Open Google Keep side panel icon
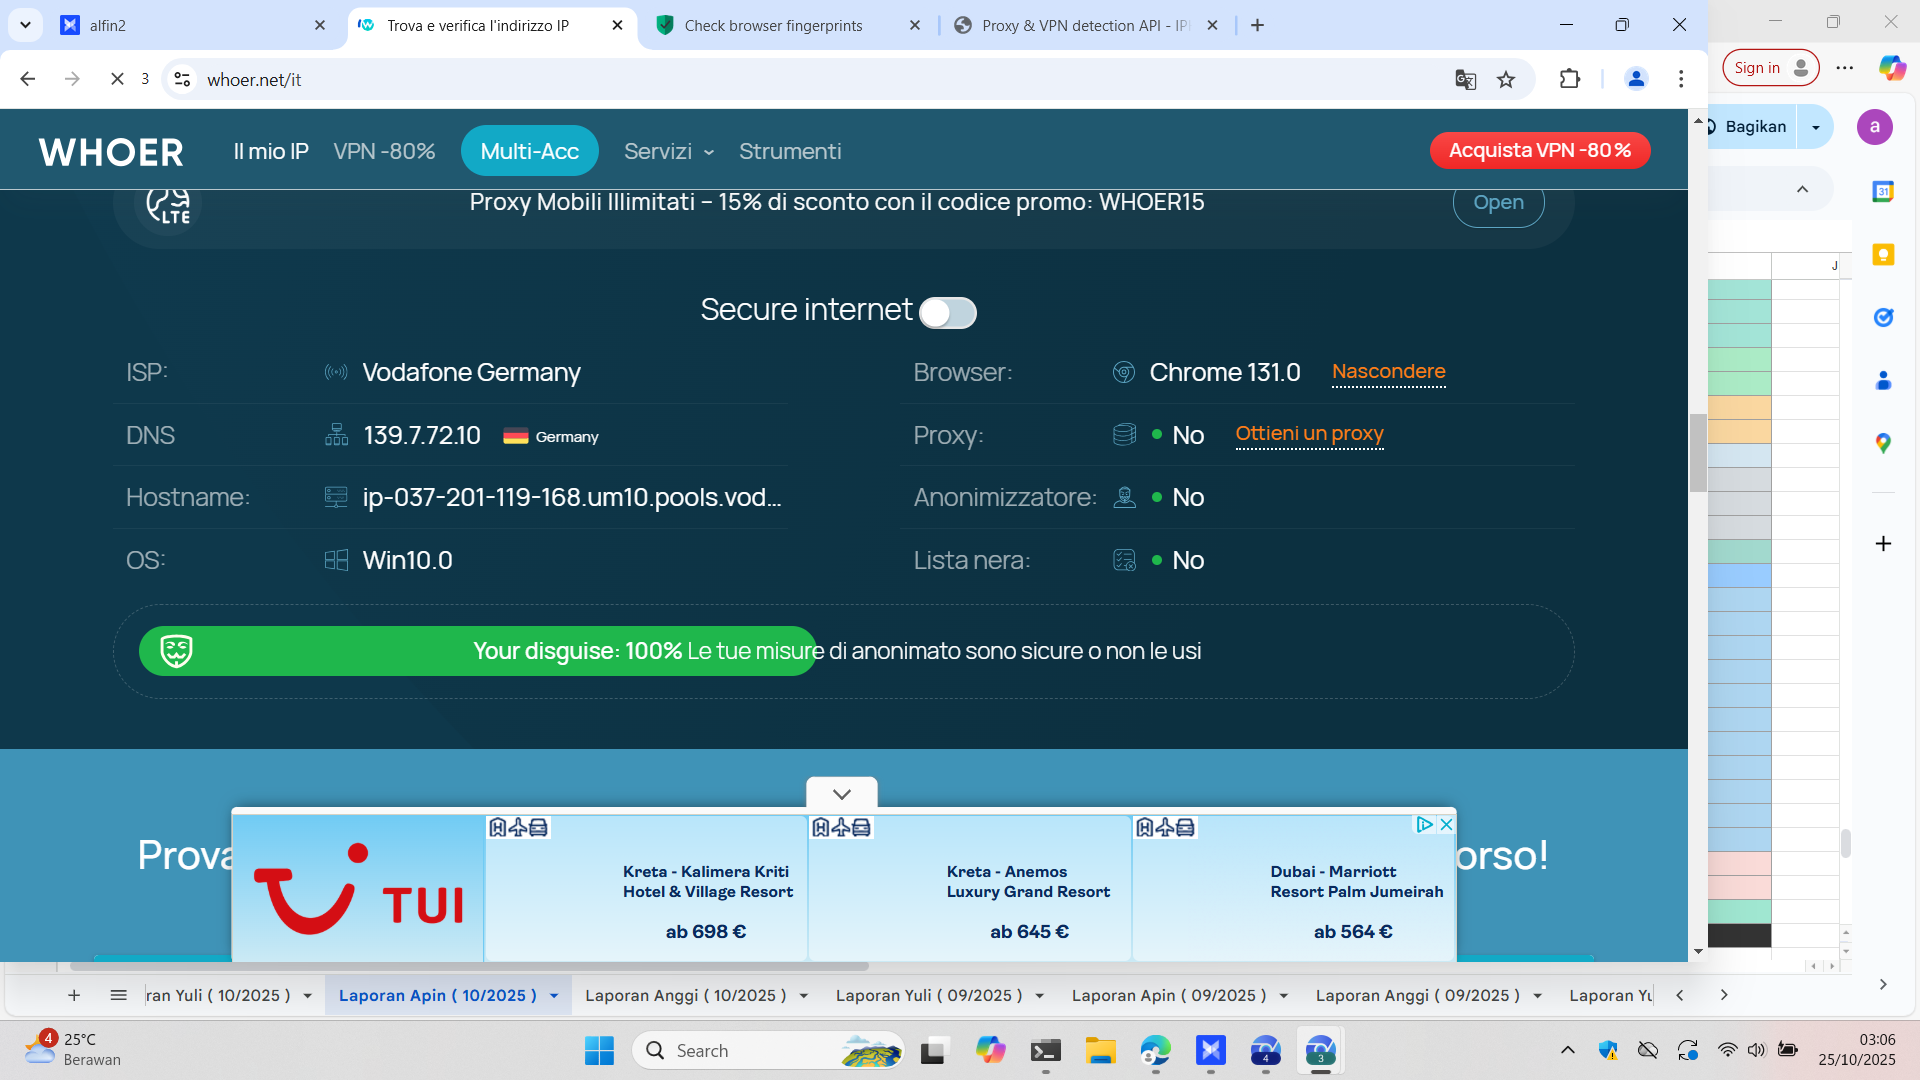The image size is (1920, 1080). point(1883,254)
